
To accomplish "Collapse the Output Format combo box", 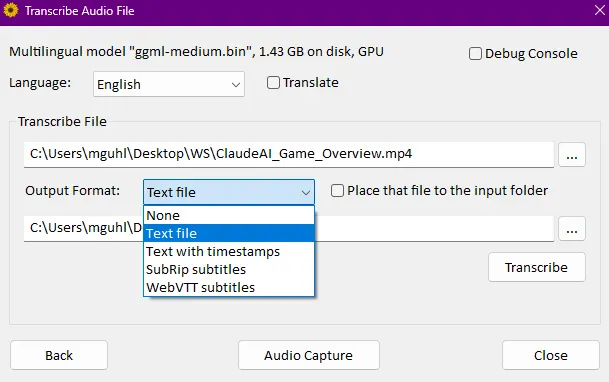I will click(229, 192).
